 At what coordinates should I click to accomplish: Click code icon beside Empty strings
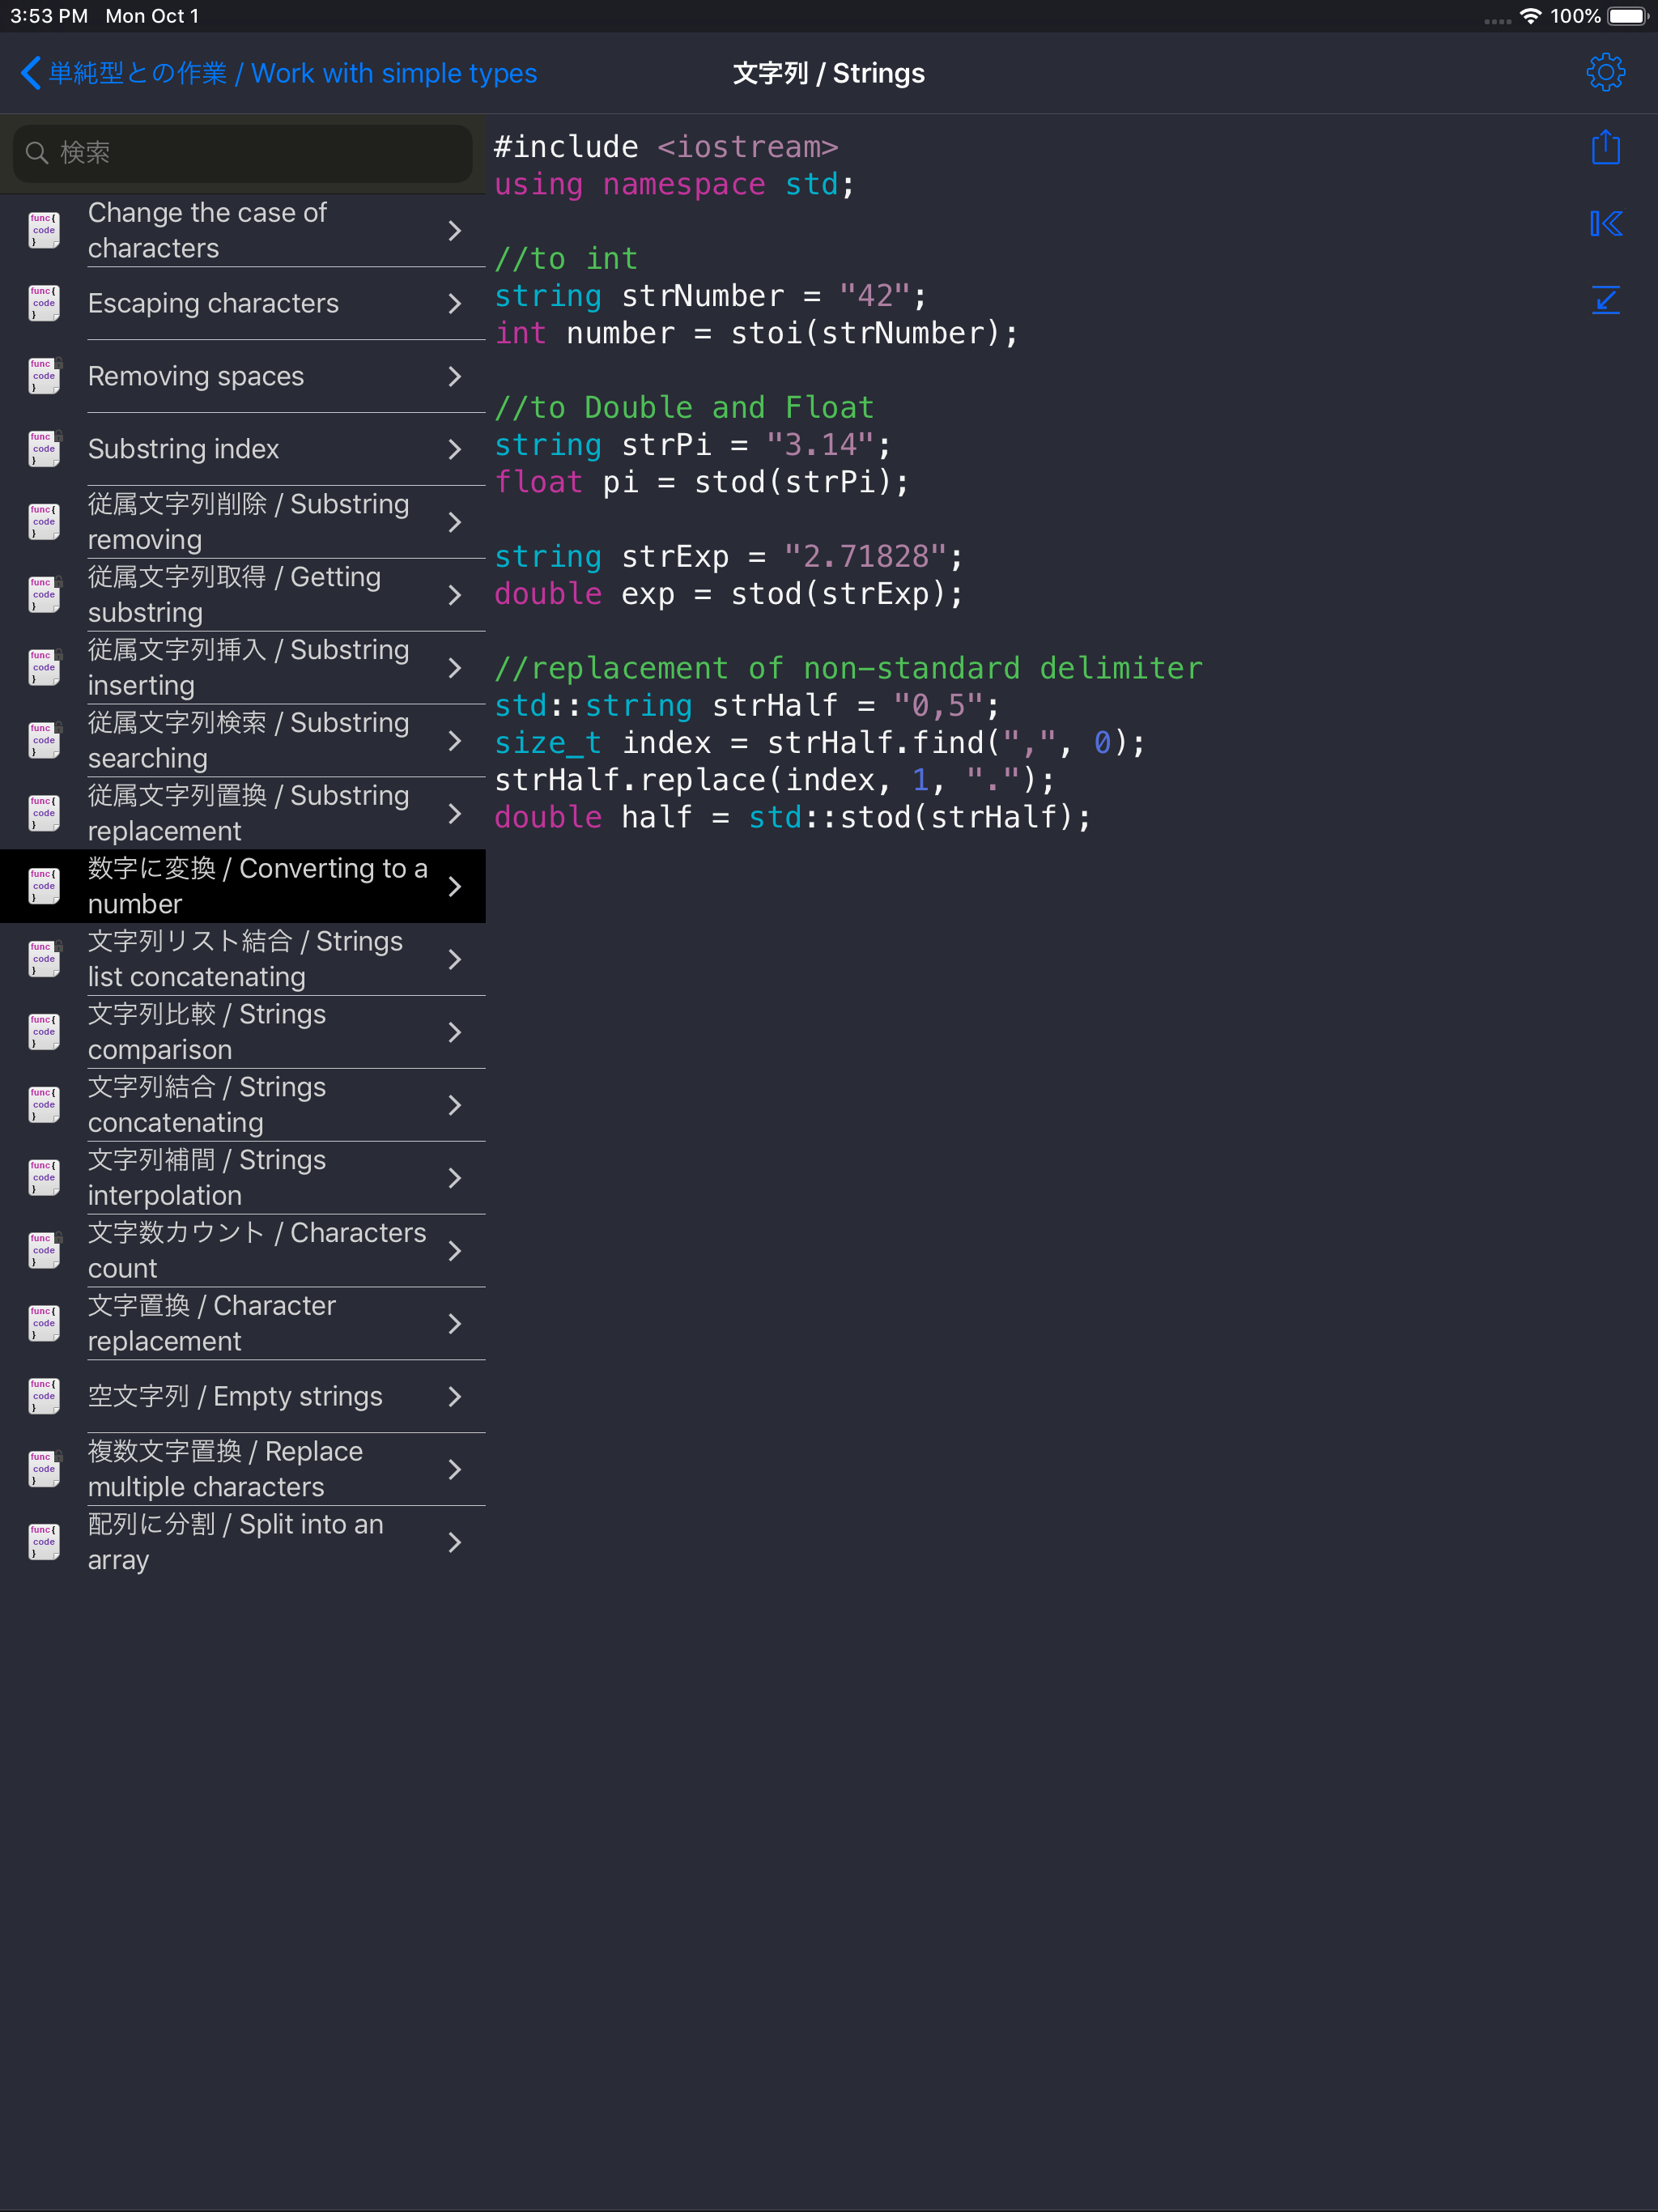(x=44, y=1396)
